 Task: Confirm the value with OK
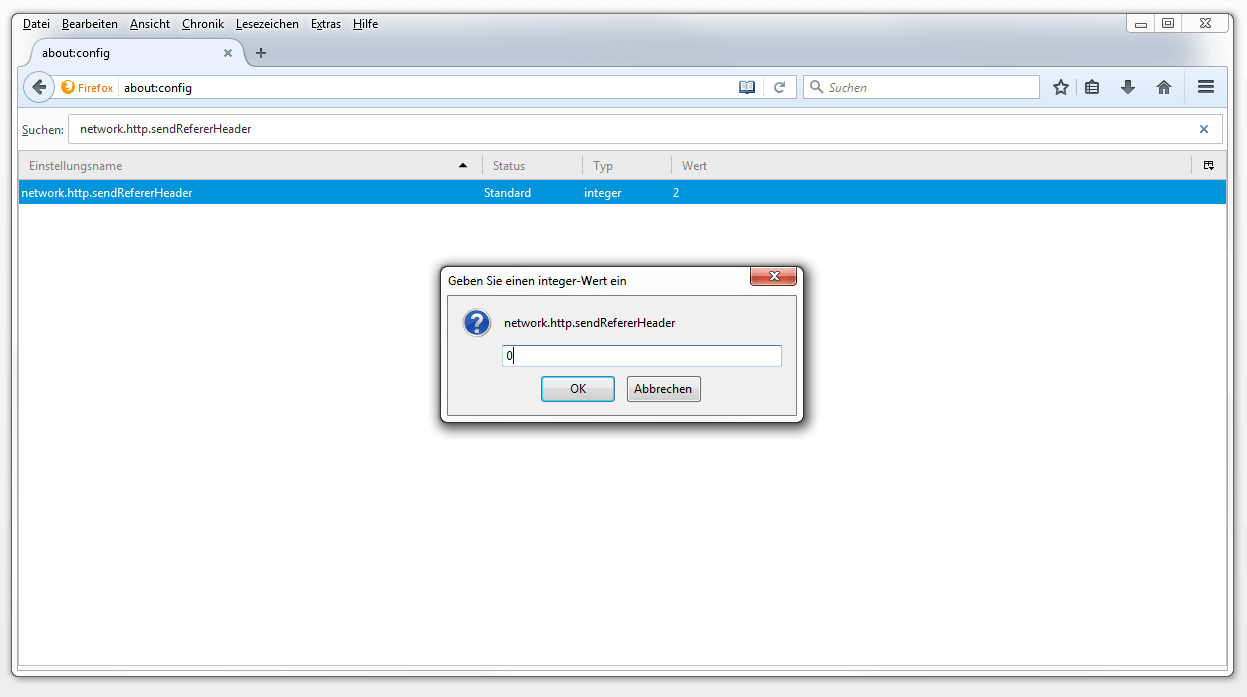[x=578, y=389]
